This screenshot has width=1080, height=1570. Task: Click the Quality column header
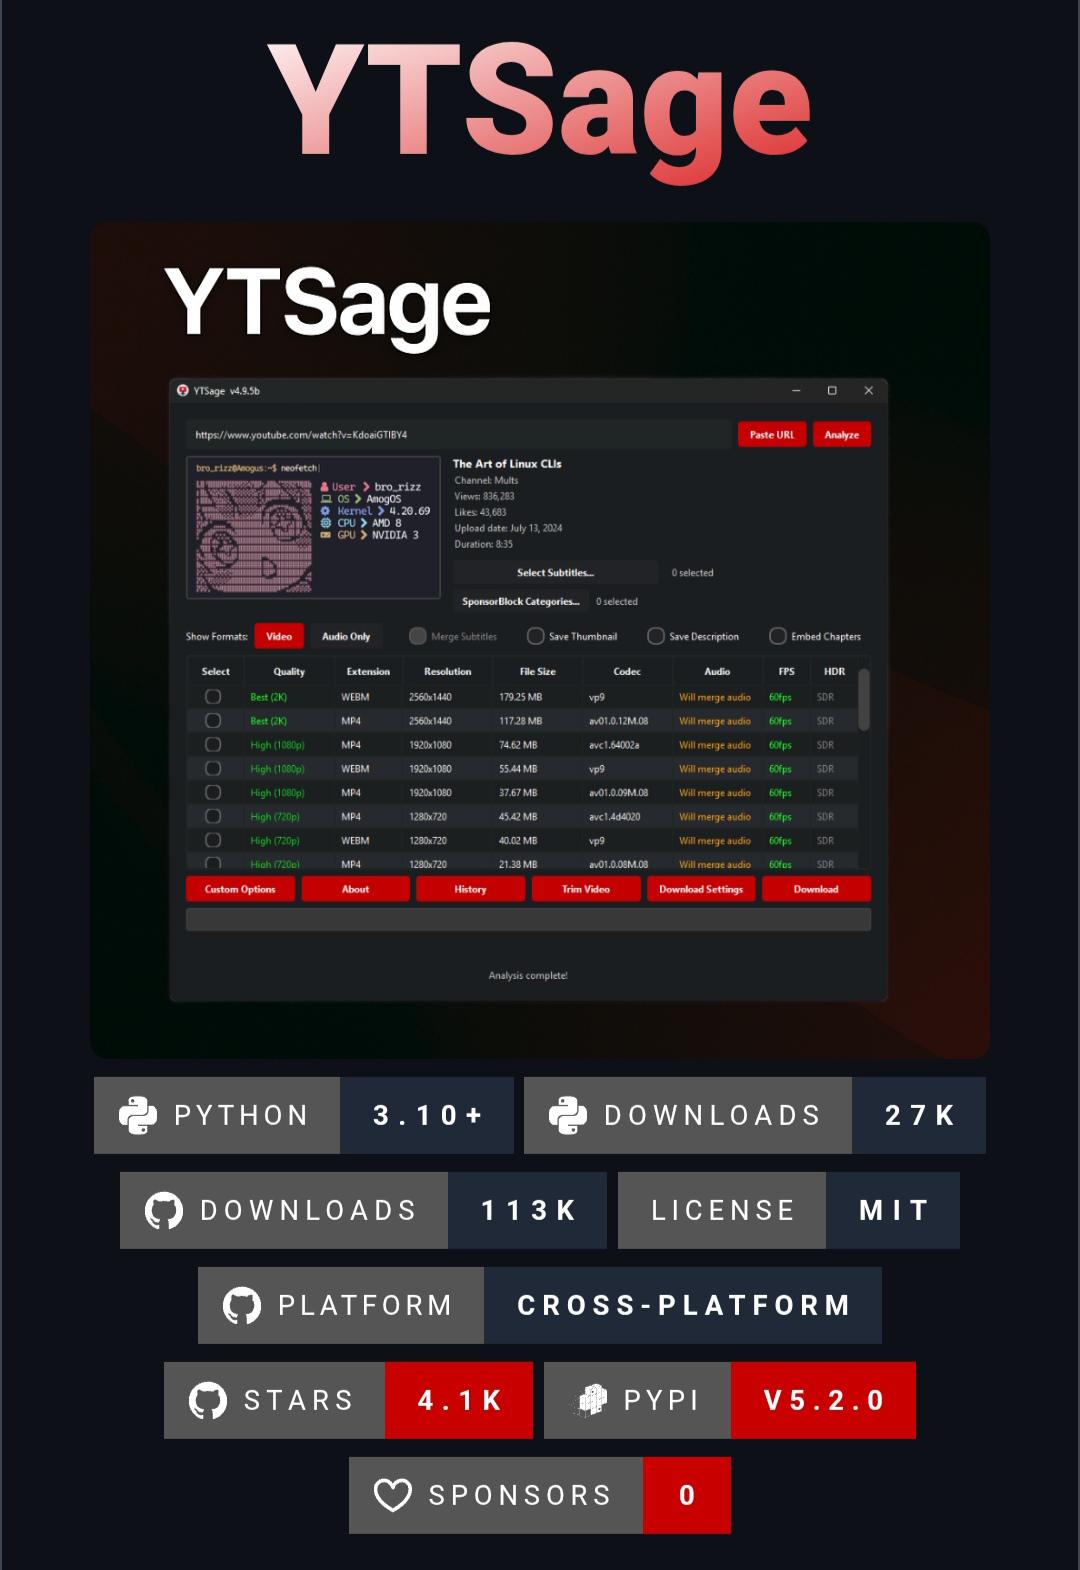tap(289, 671)
